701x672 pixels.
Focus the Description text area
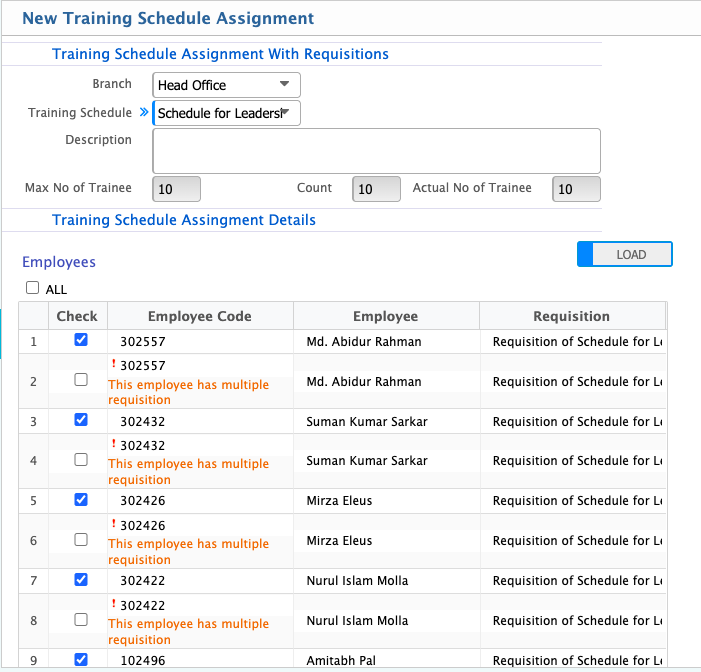point(376,151)
